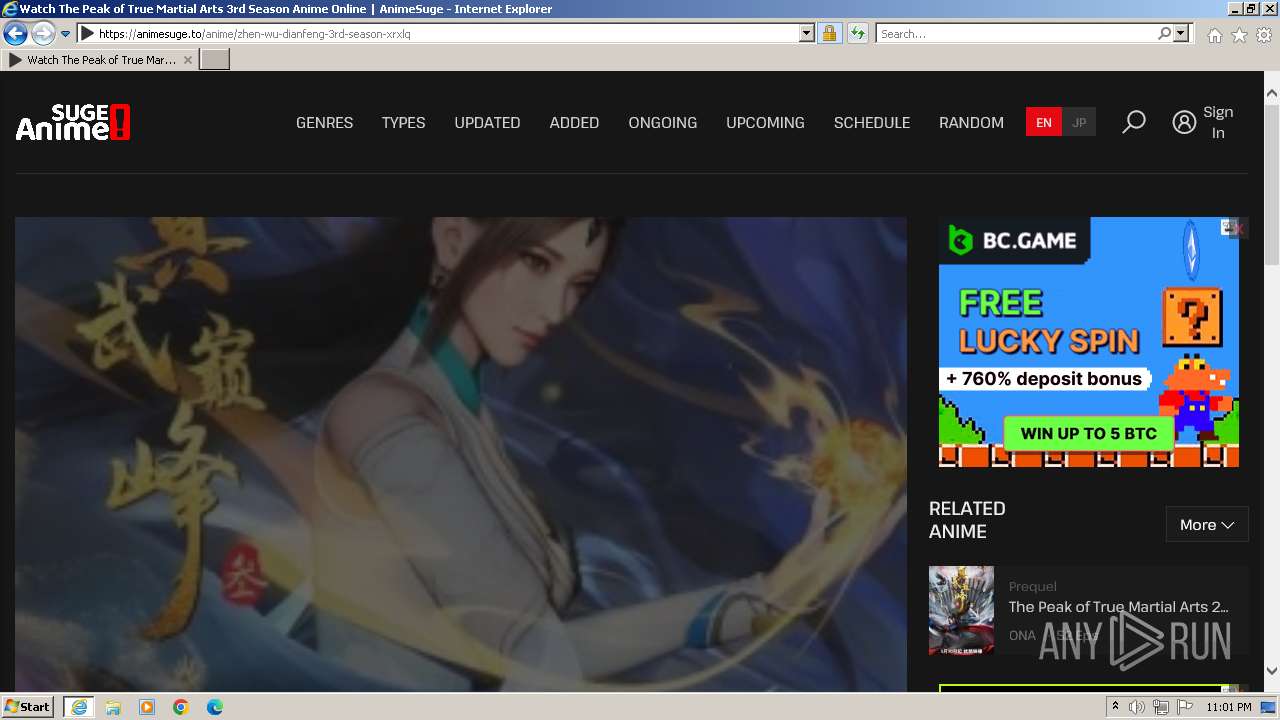
Task: Open a new blank tab button
Action: [x=215, y=60]
